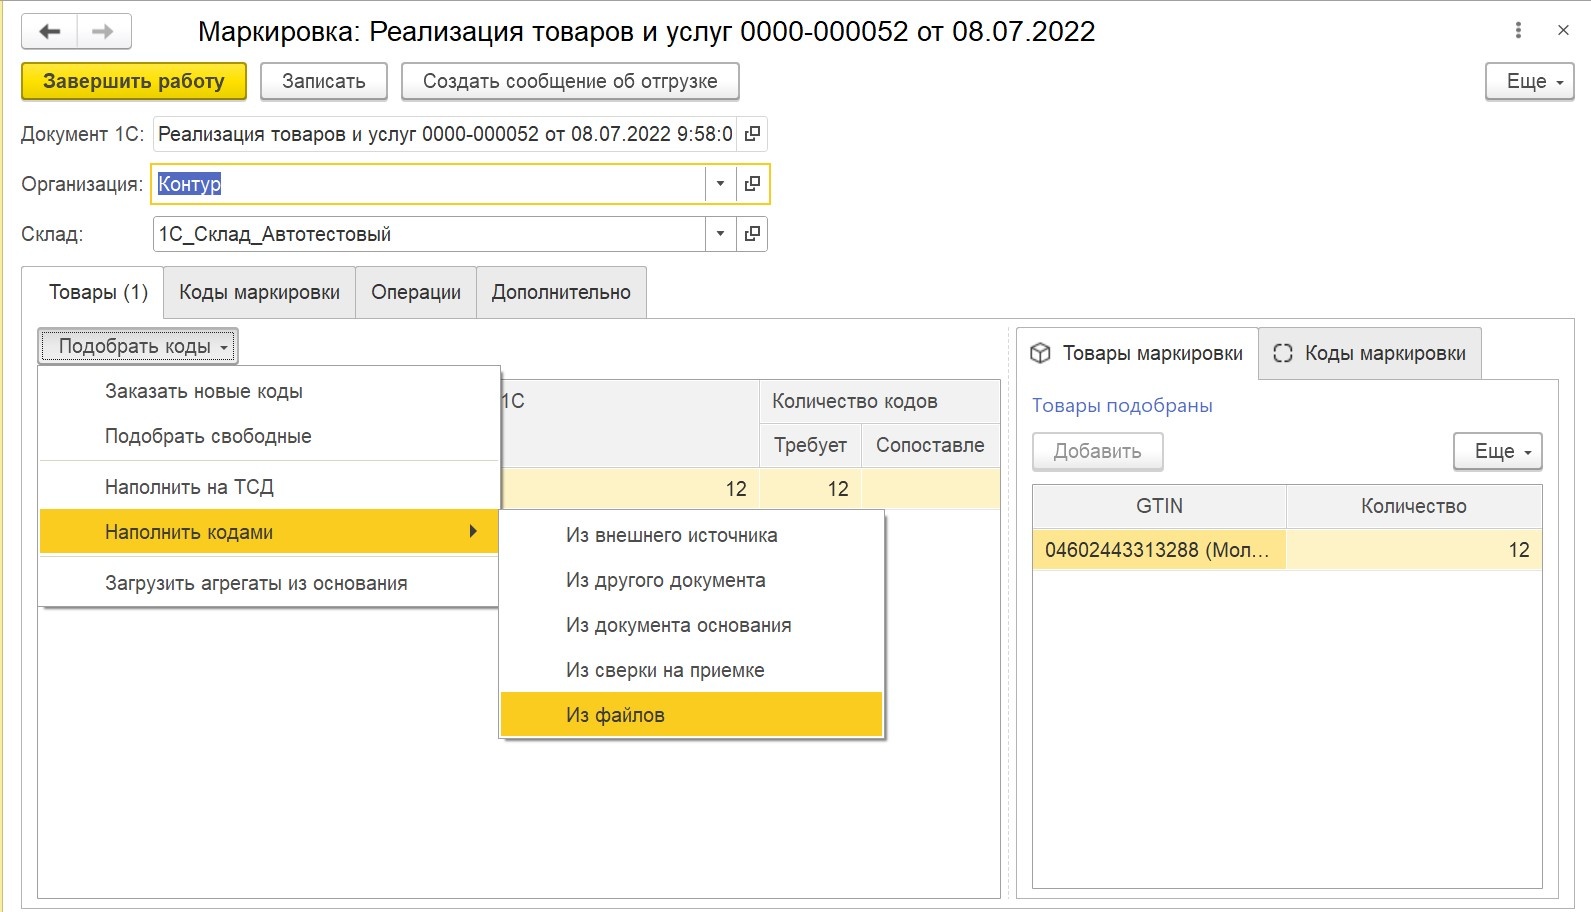Choose Заказать новые коды
Viewport: 1591px width, 912px height.
tap(269, 391)
